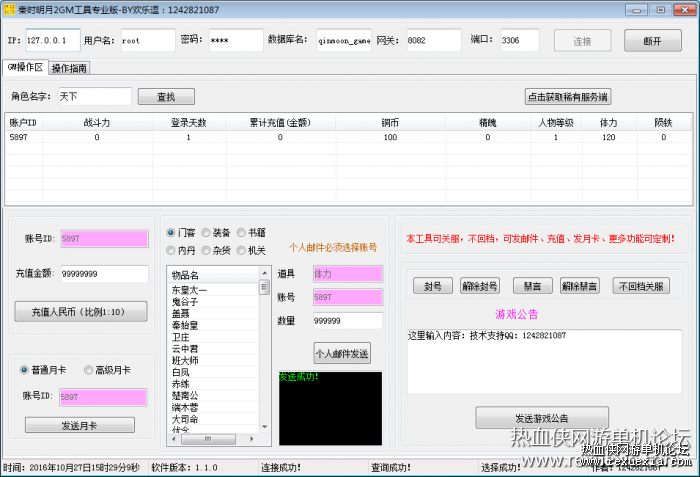Click the monthly card 账号ID field
Image resolution: width=700 pixels, height=477 pixels.
click(103, 397)
